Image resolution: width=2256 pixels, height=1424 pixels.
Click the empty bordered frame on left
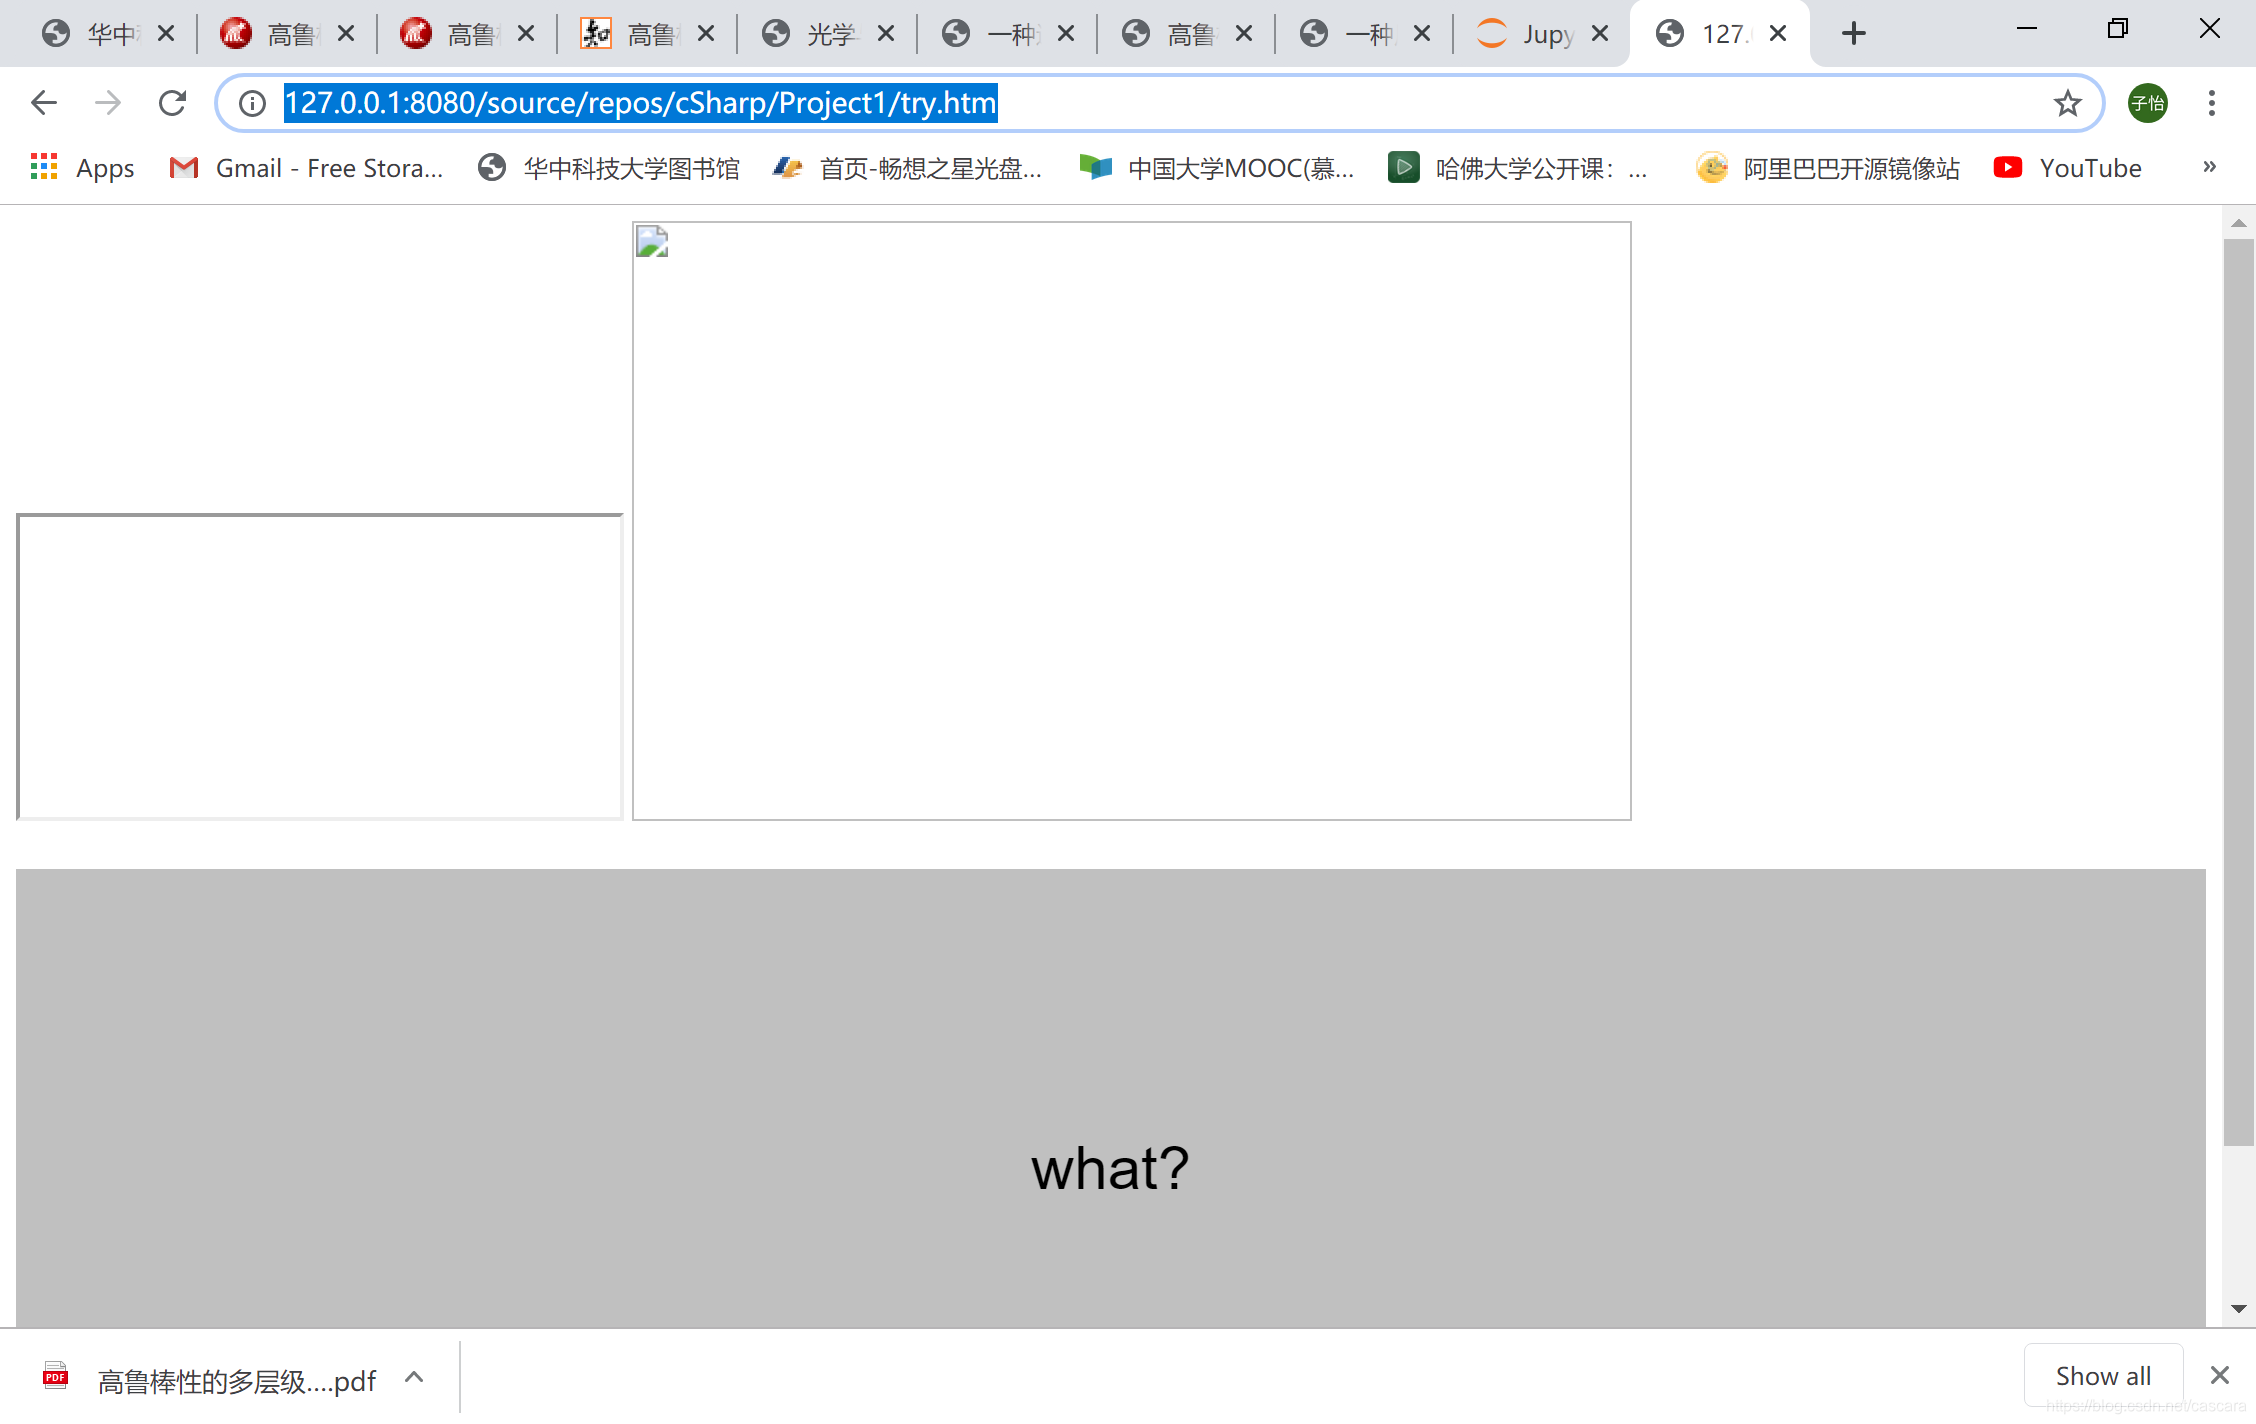tap(320, 667)
